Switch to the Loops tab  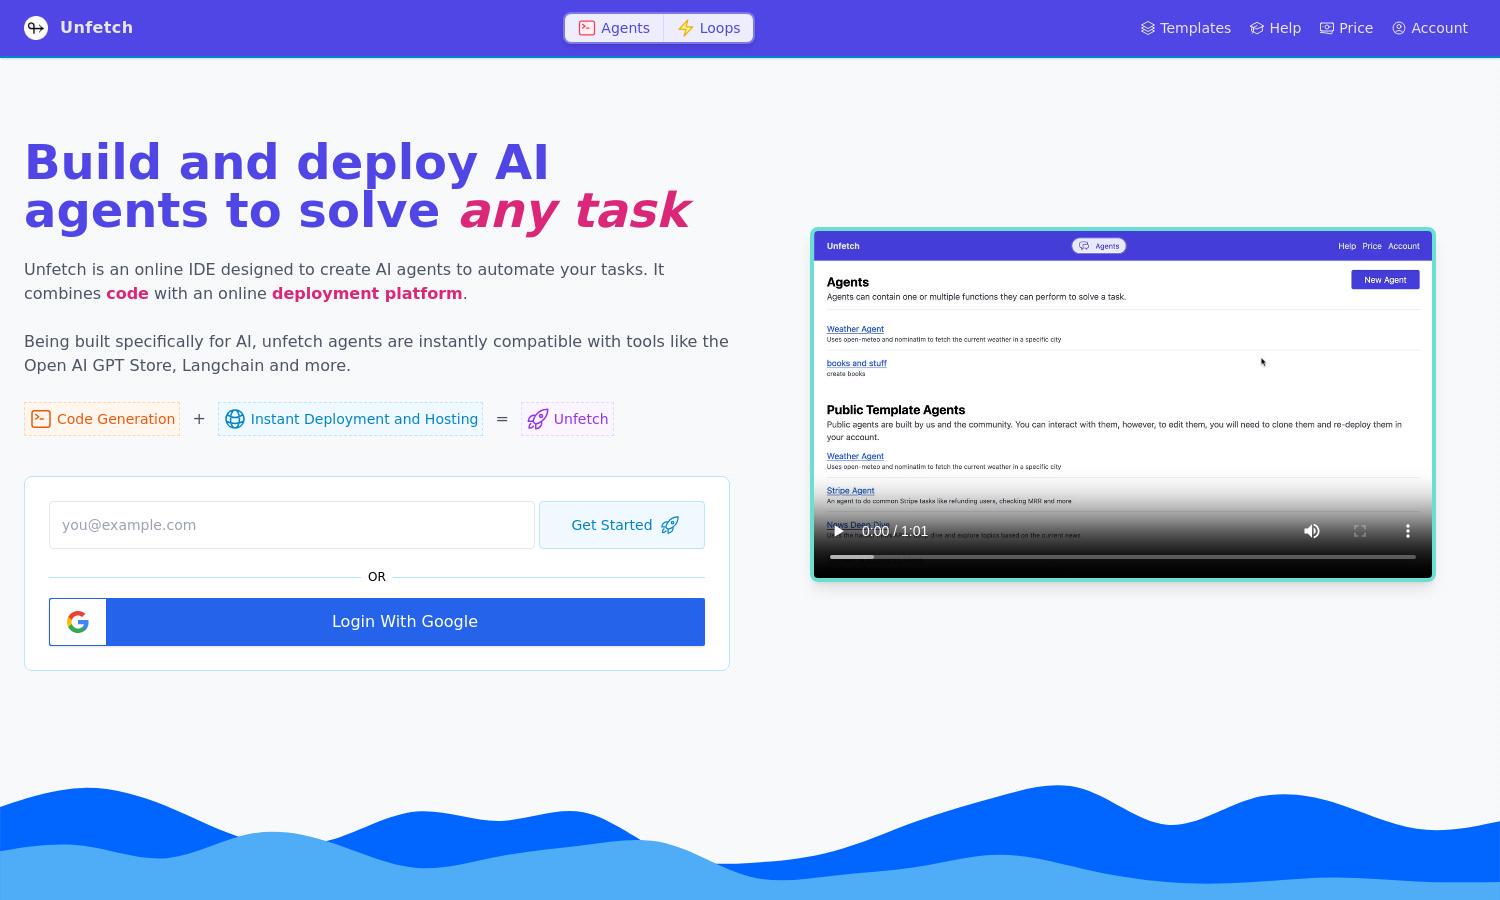[x=708, y=28]
